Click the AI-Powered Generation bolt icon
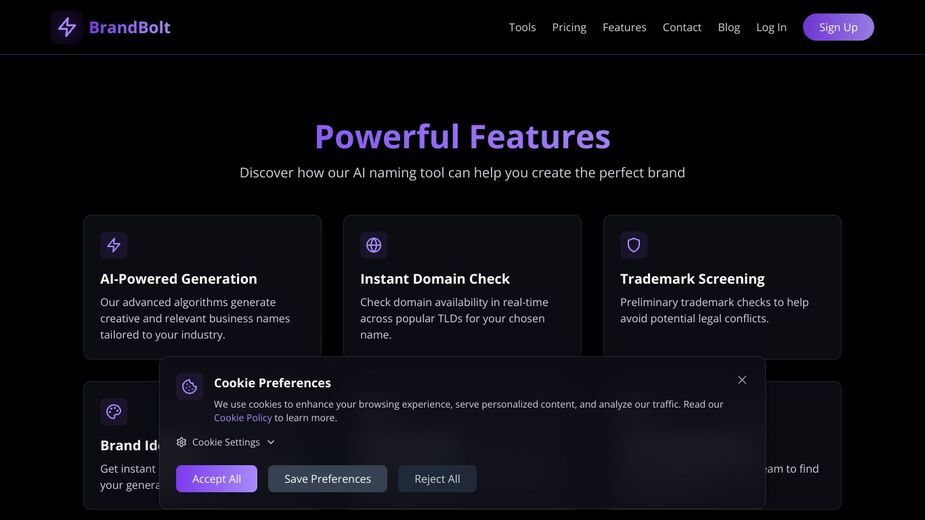The height and width of the screenshot is (520, 925). tap(114, 245)
